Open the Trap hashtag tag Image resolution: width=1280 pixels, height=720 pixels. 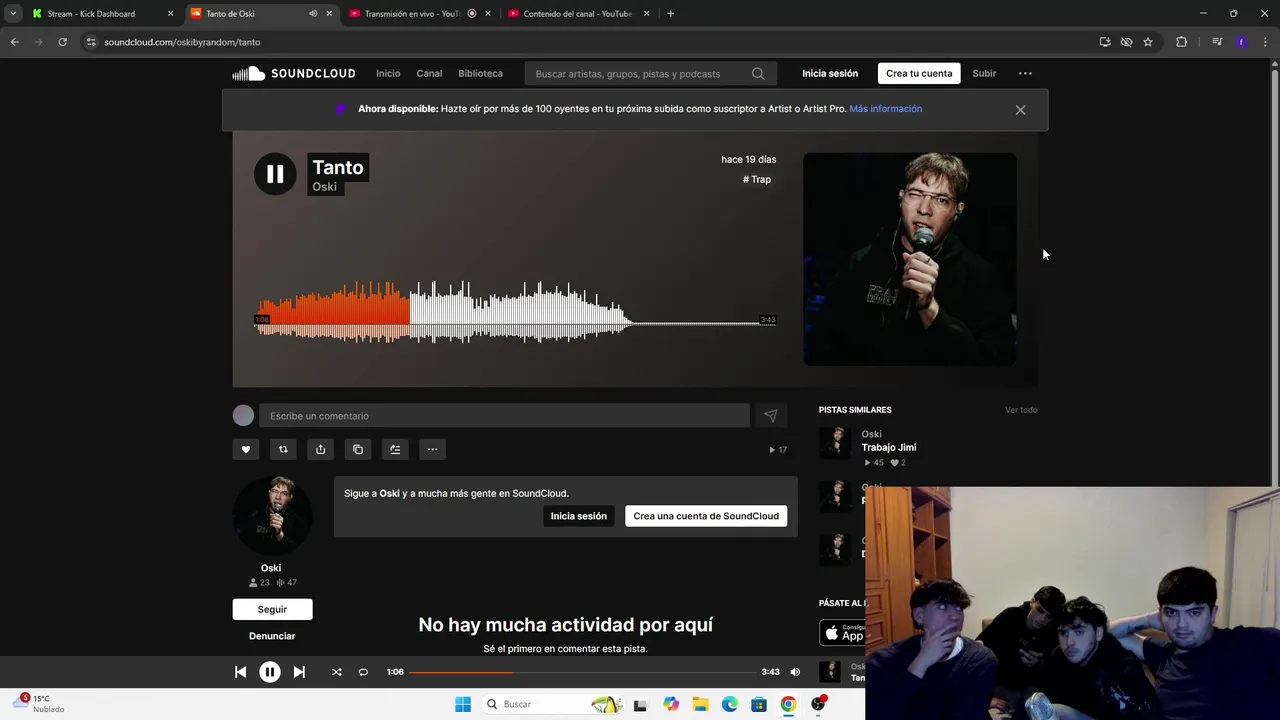(x=757, y=180)
